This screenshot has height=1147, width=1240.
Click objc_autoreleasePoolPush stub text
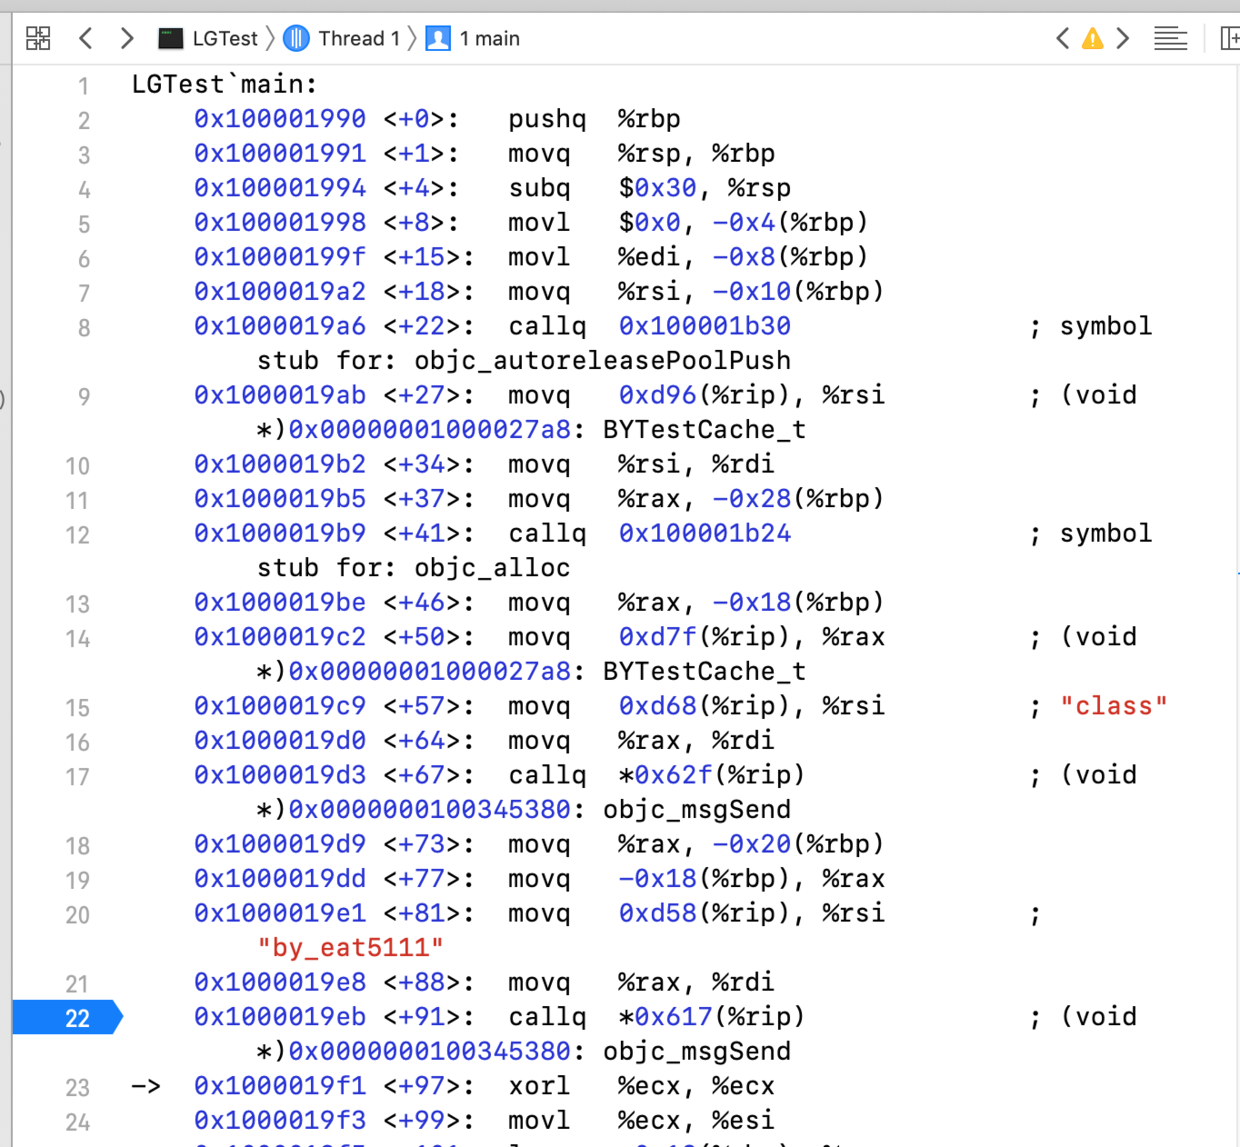(603, 361)
